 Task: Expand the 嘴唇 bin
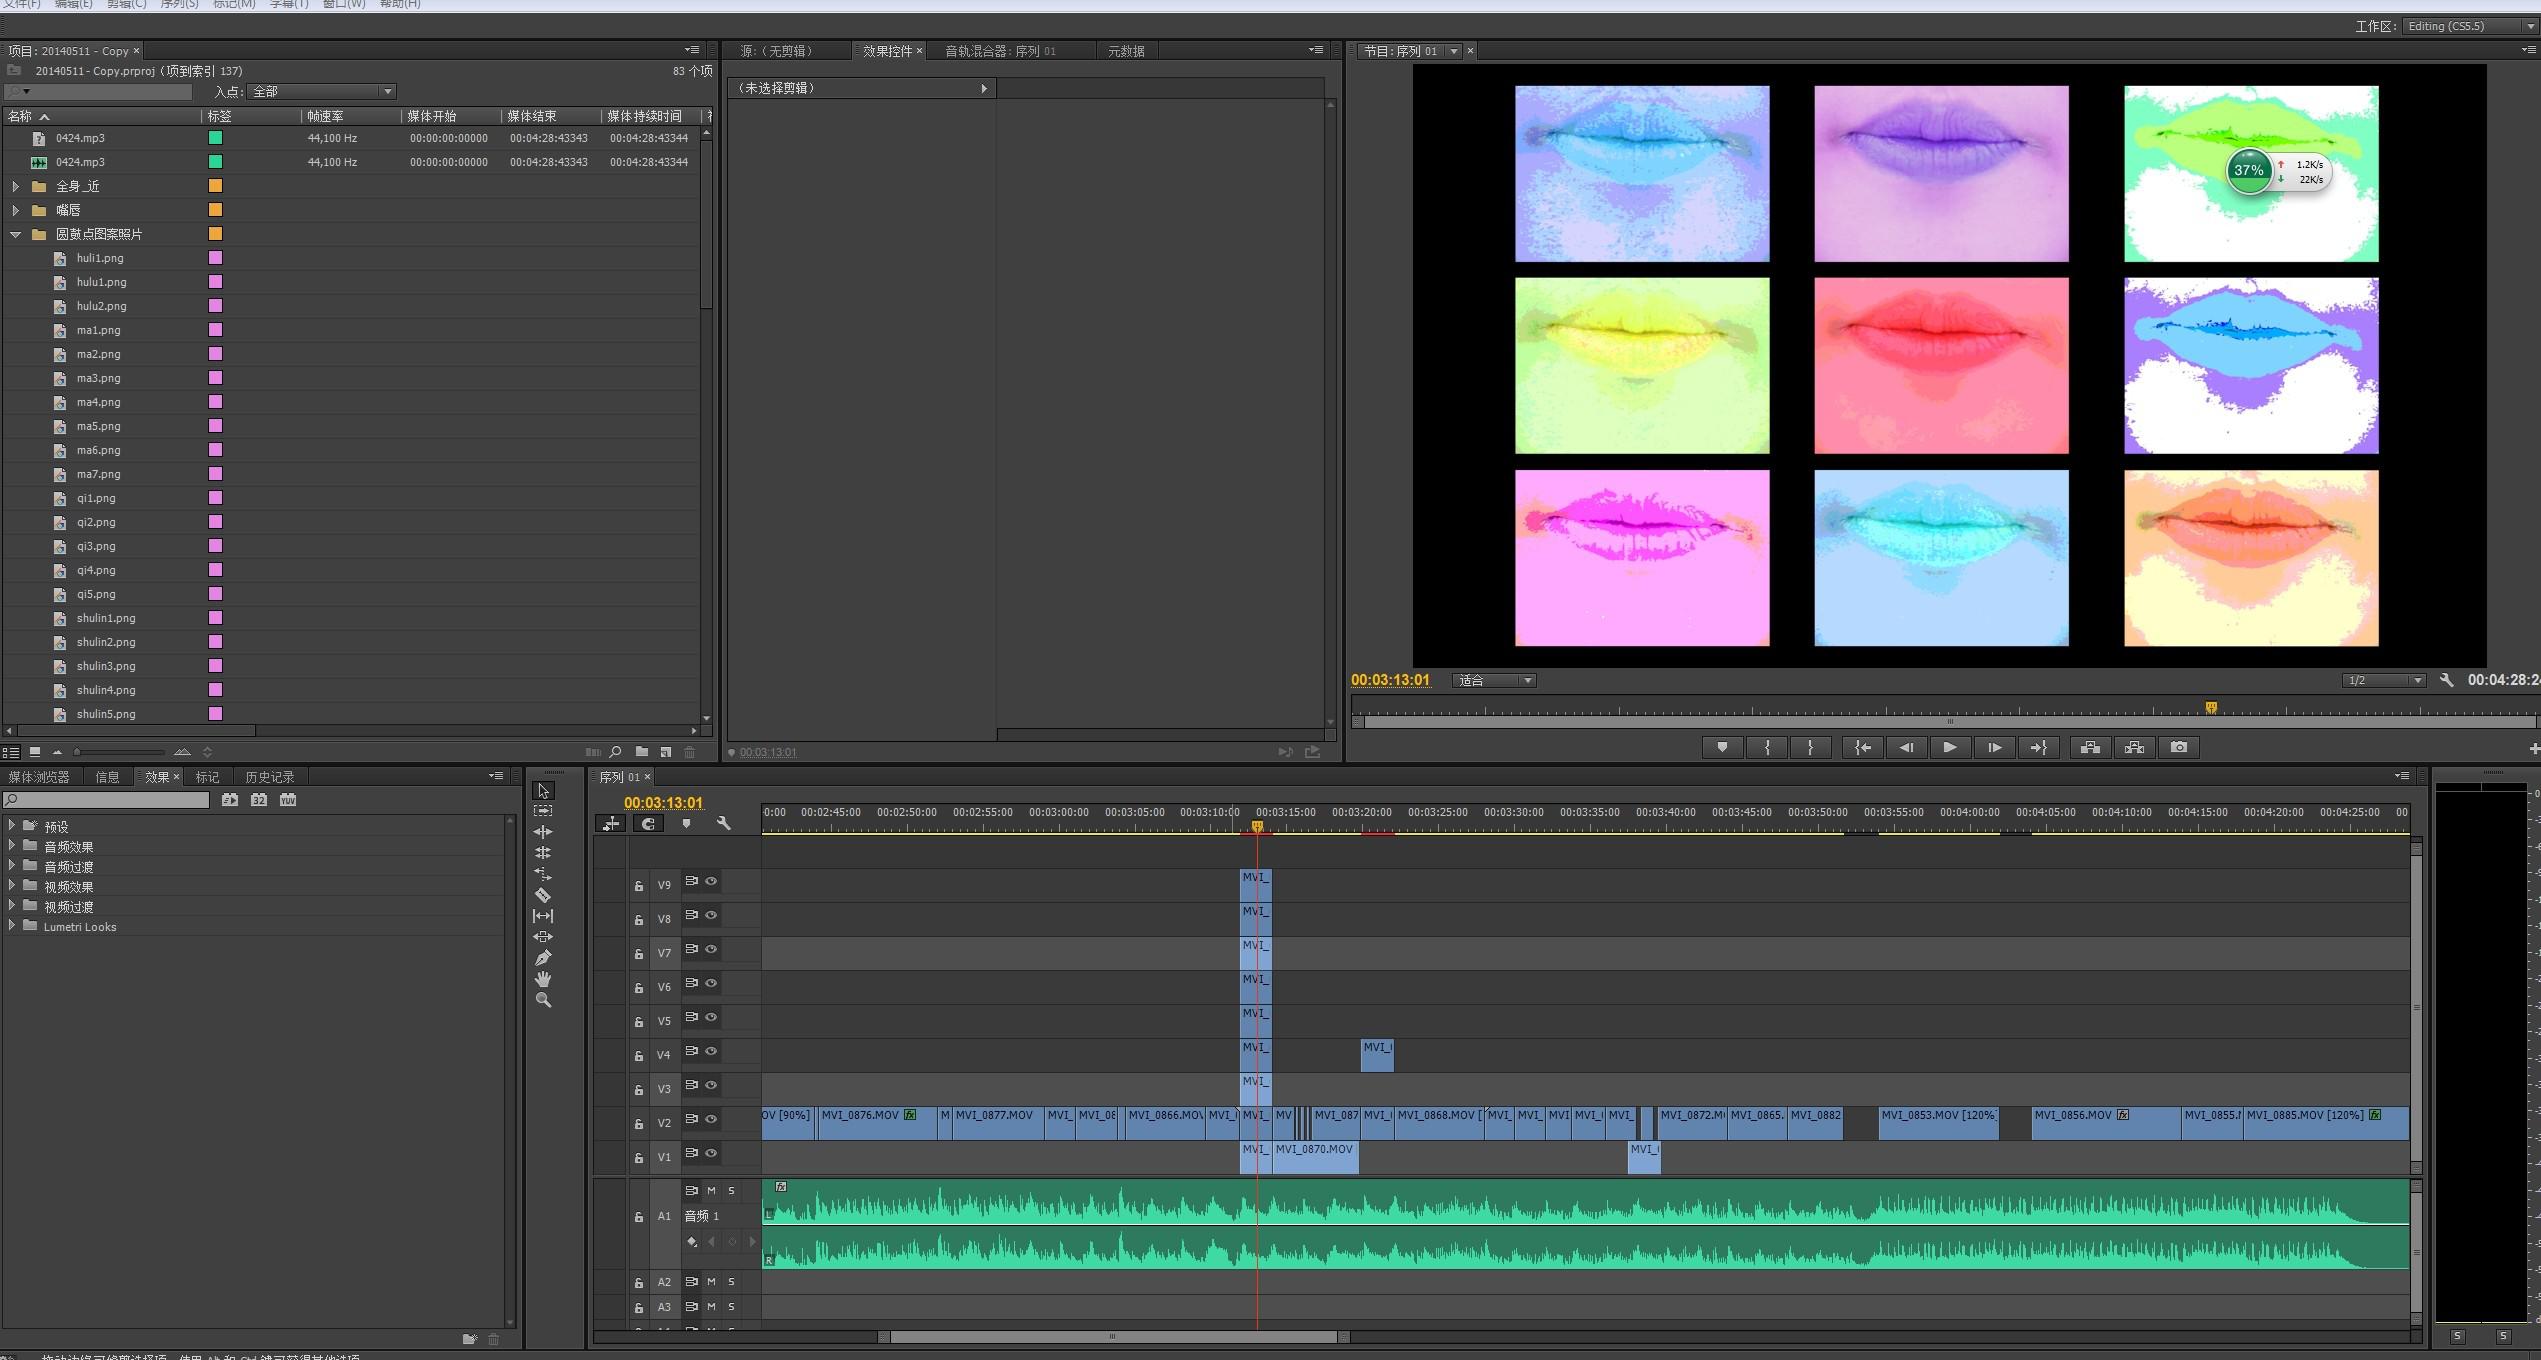[15, 210]
